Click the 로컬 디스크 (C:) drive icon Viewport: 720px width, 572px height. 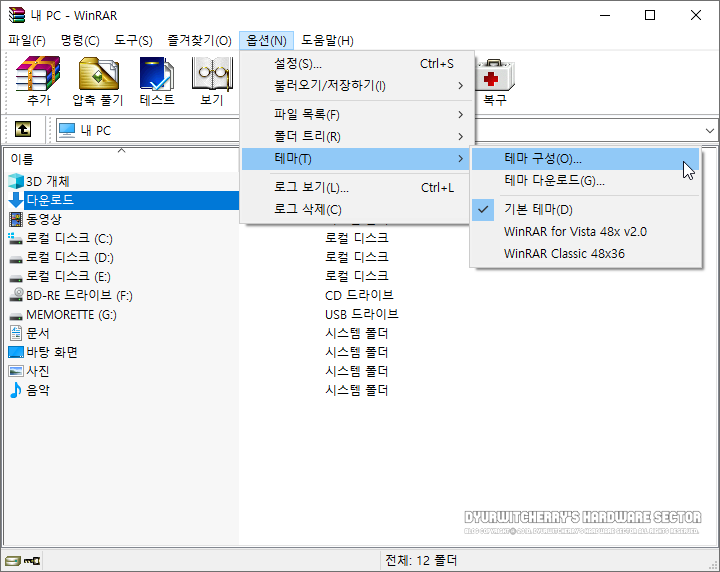(x=16, y=239)
